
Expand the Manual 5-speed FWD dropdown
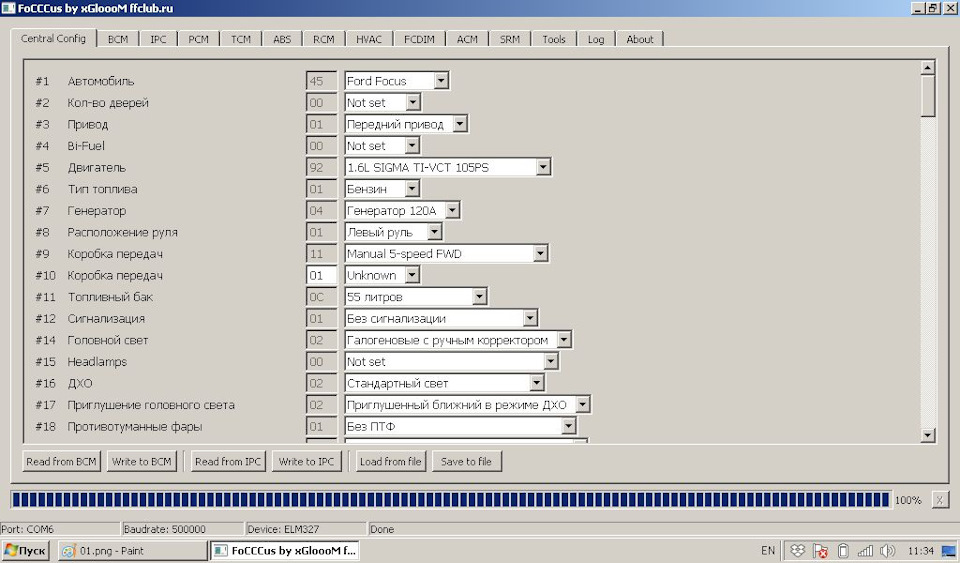pyautogui.click(x=540, y=253)
